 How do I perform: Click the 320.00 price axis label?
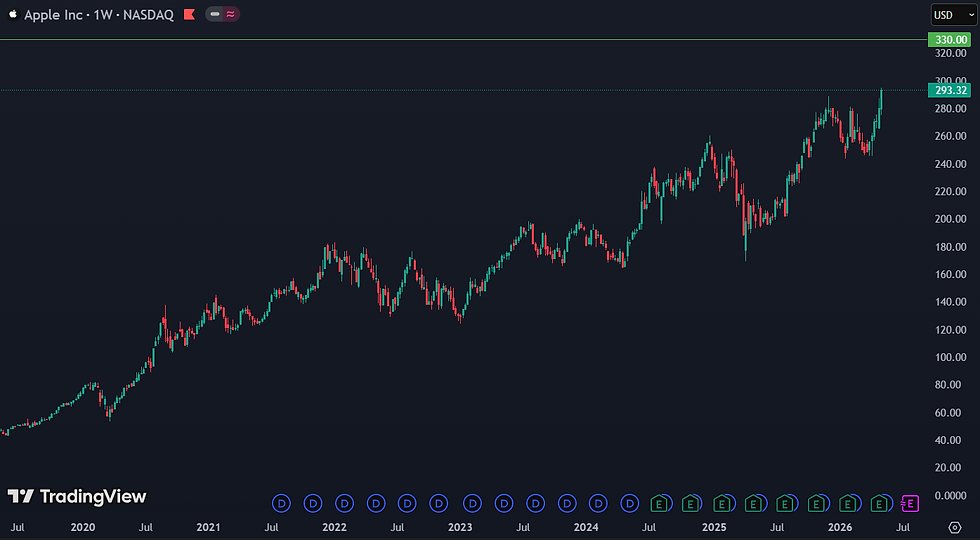coord(949,53)
